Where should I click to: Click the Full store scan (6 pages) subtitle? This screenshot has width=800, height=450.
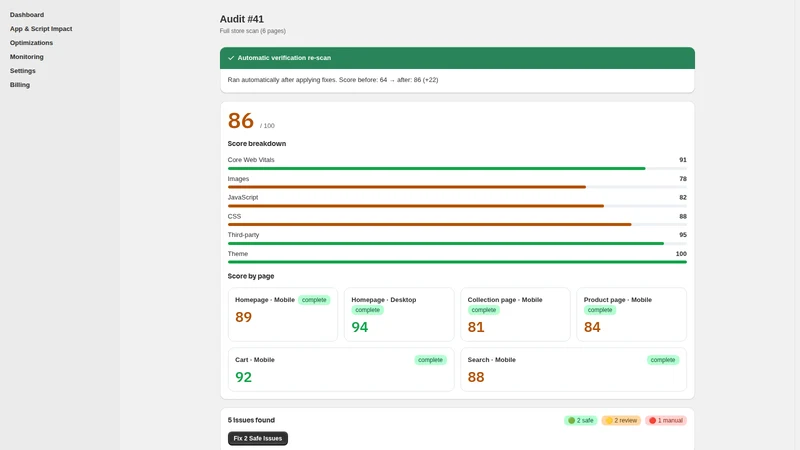[x=253, y=31]
